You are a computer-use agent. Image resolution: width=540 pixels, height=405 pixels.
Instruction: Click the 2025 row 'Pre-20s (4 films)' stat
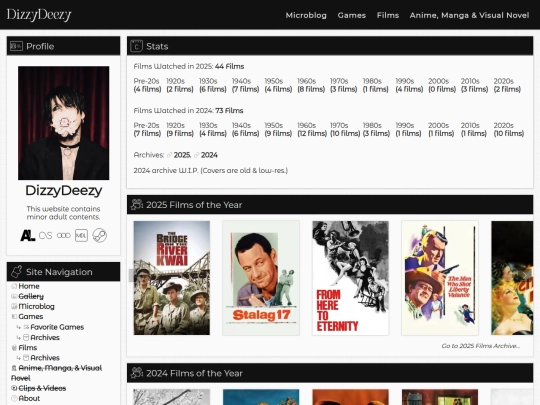tap(147, 85)
